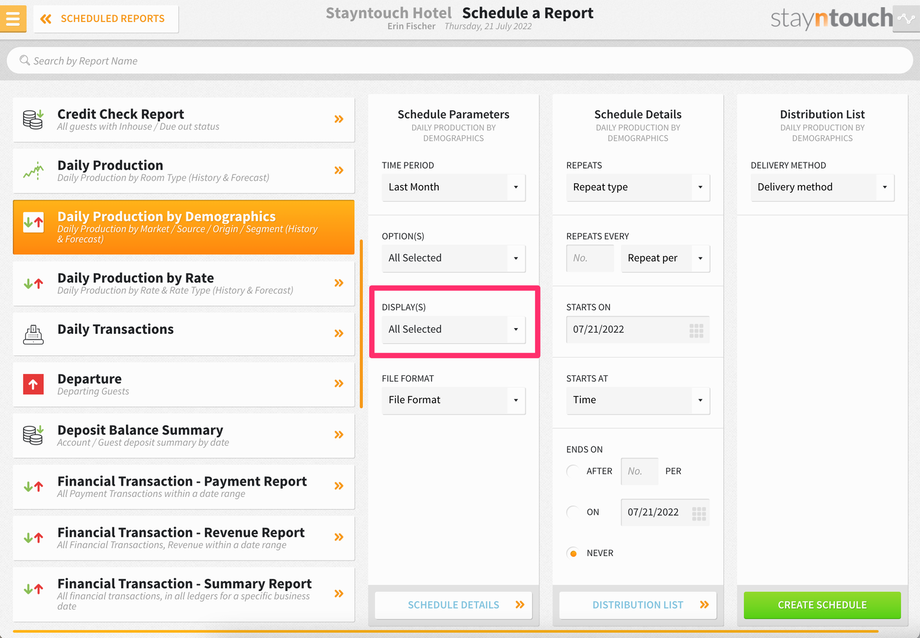Click the Financial Transaction Payment Report arrows icon
This screenshot has width=920, height=638.
pyautogui.click(x=33, y=486)
